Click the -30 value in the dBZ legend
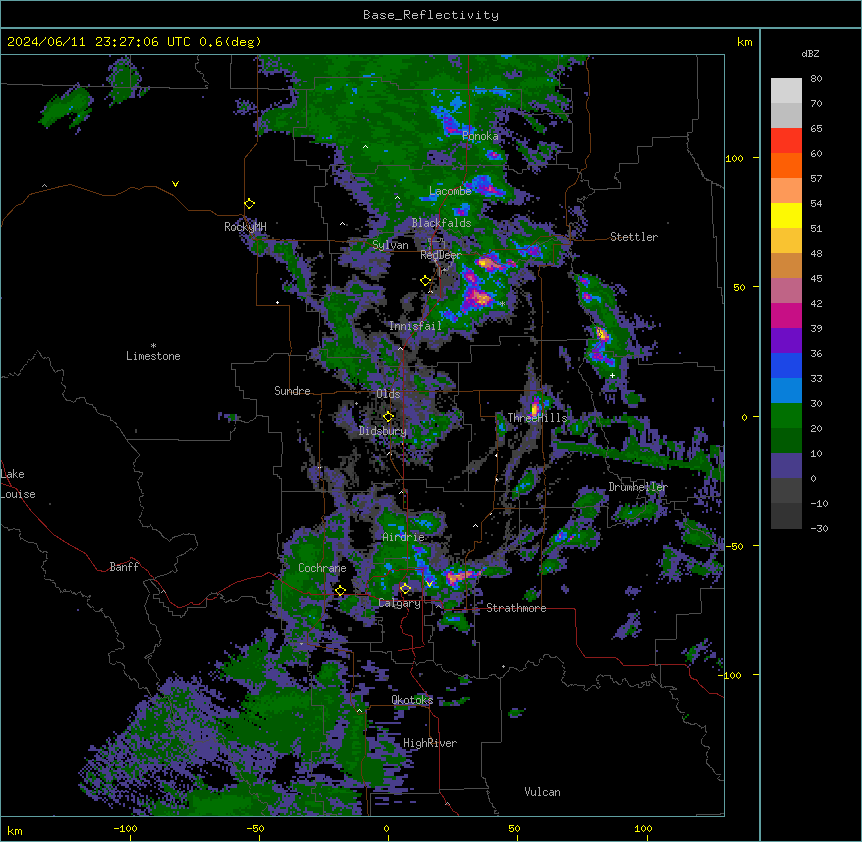Image resolution: width=862 pixels, height=842 pixels. tap(819, 528)
